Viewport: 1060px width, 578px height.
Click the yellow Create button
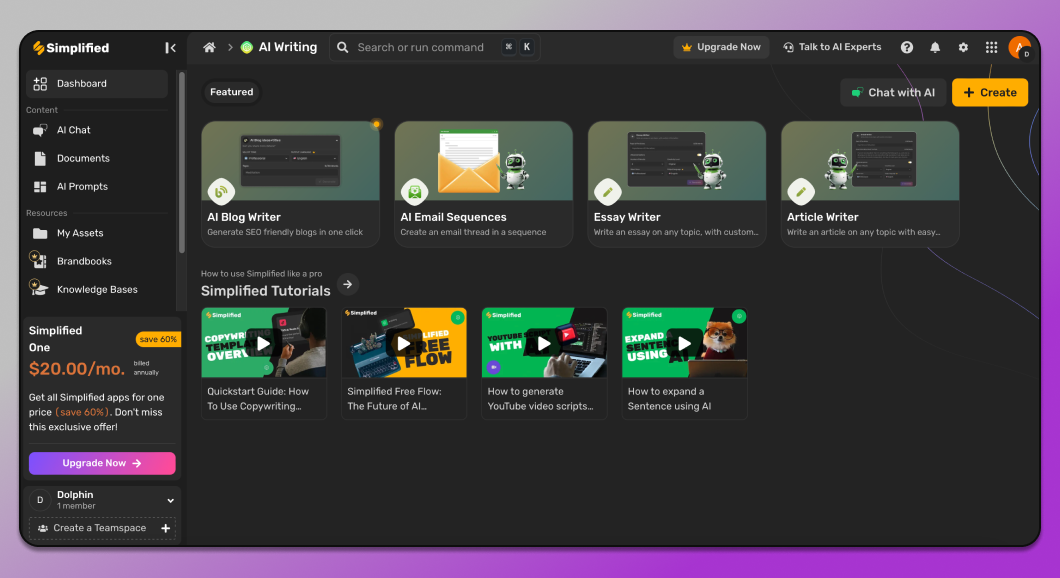pyautogui.click(x=990, y=92)
